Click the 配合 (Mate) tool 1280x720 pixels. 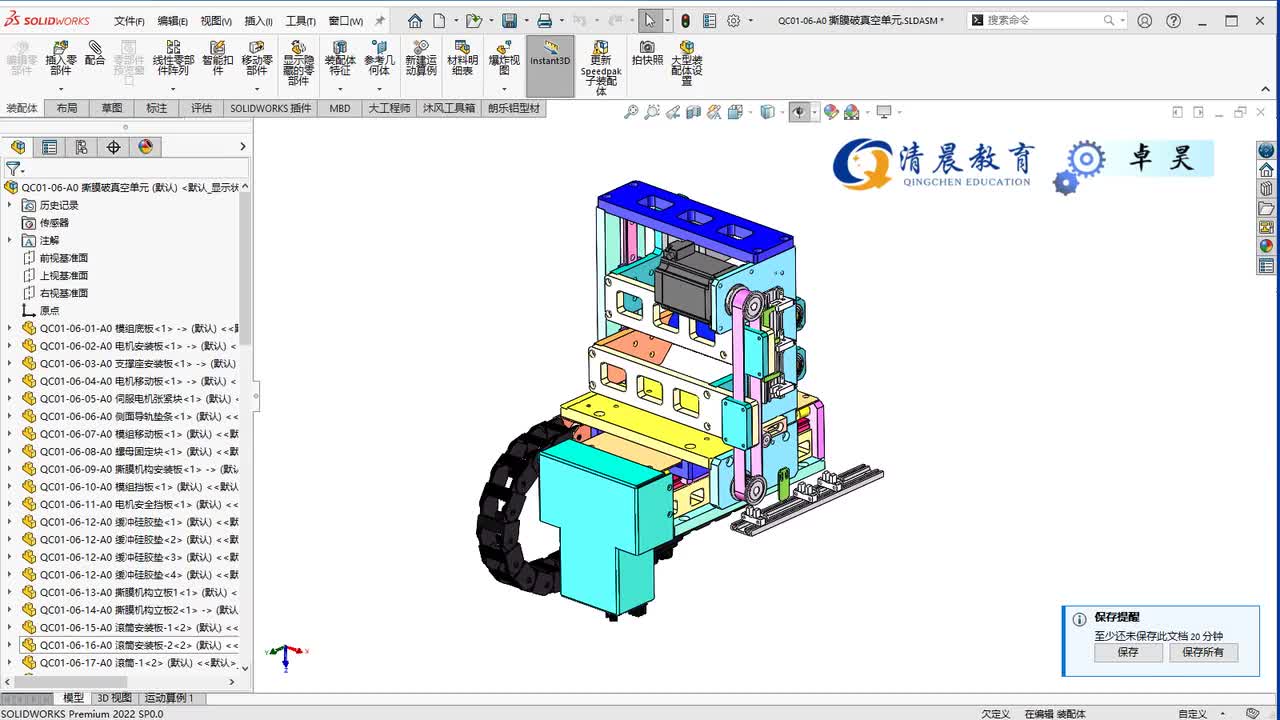(x=95, y=53)
